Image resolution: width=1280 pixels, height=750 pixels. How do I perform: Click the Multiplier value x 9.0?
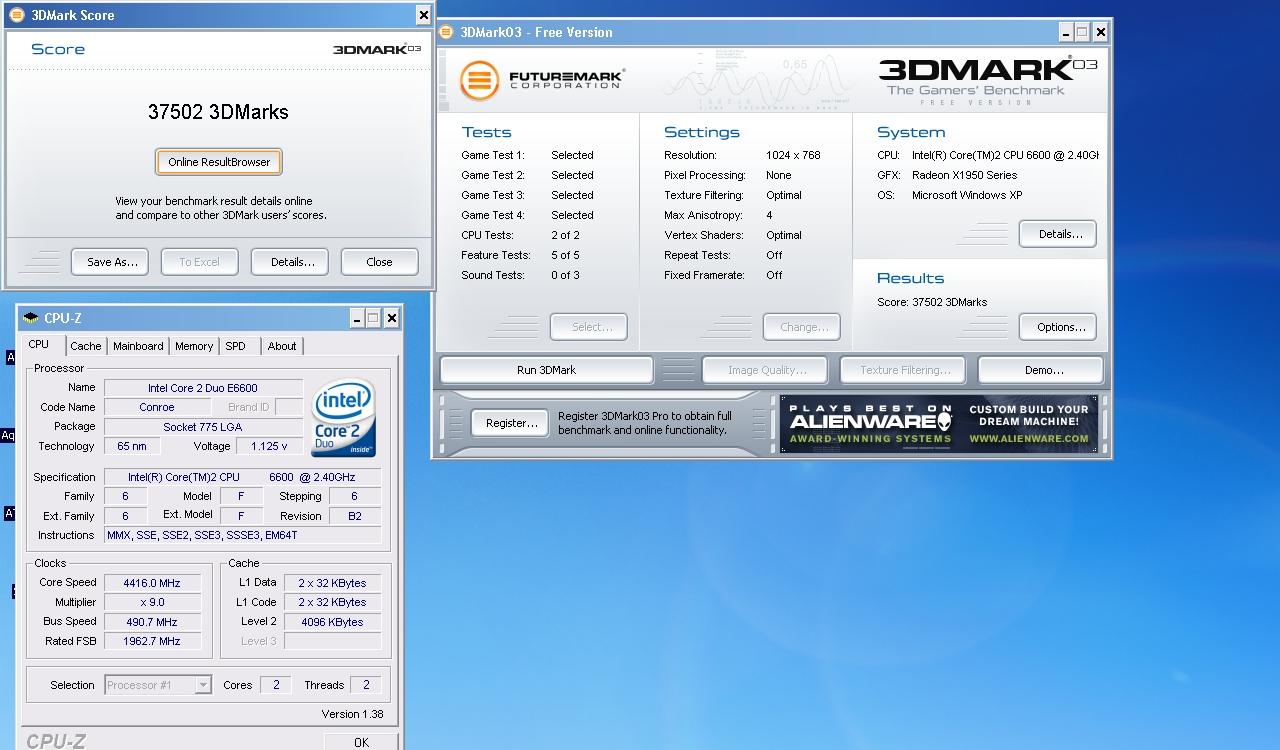(x=152, y=602)
